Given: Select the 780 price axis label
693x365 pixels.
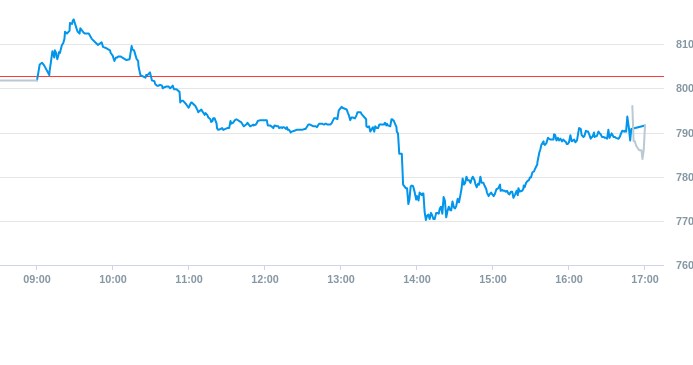Looking at the screenshot, I should coord(684,177).
